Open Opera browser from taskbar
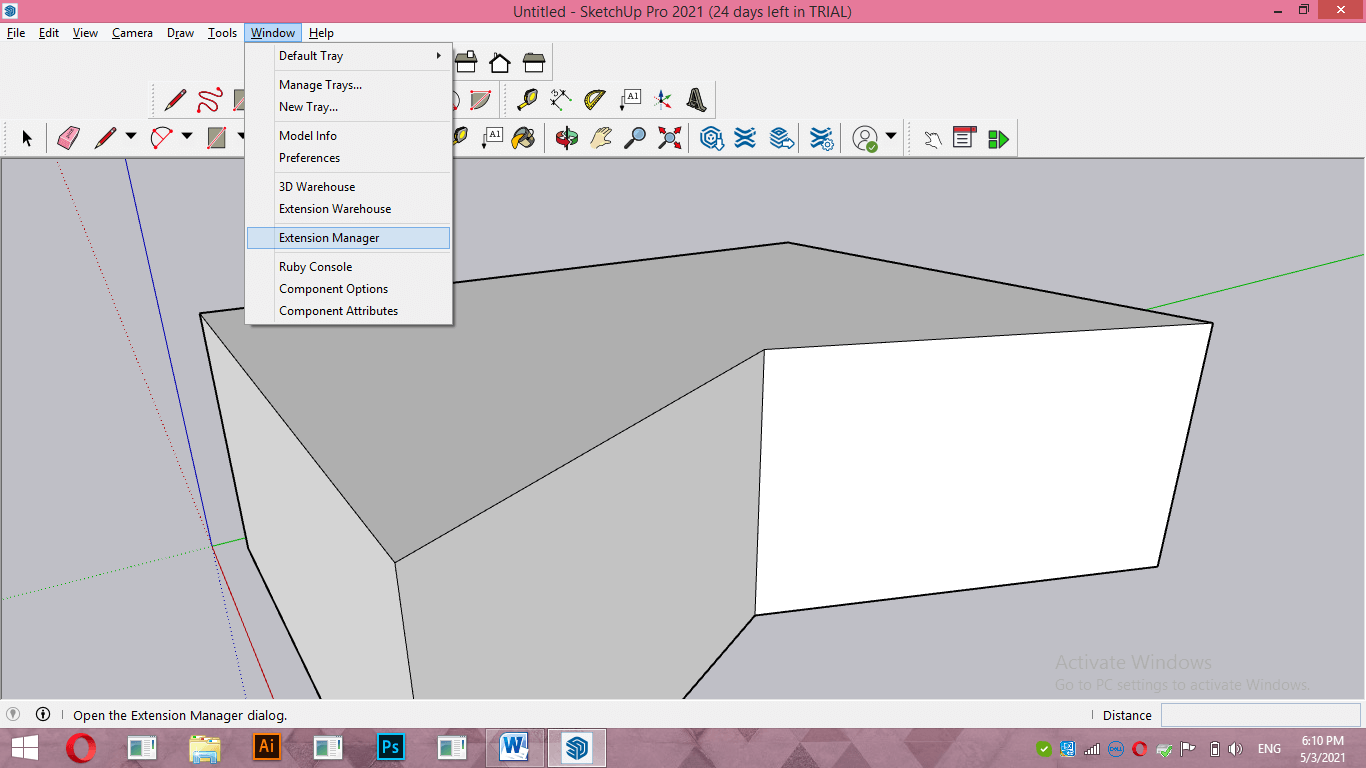Screen dimensions: 1366x768 coord(81,747)
